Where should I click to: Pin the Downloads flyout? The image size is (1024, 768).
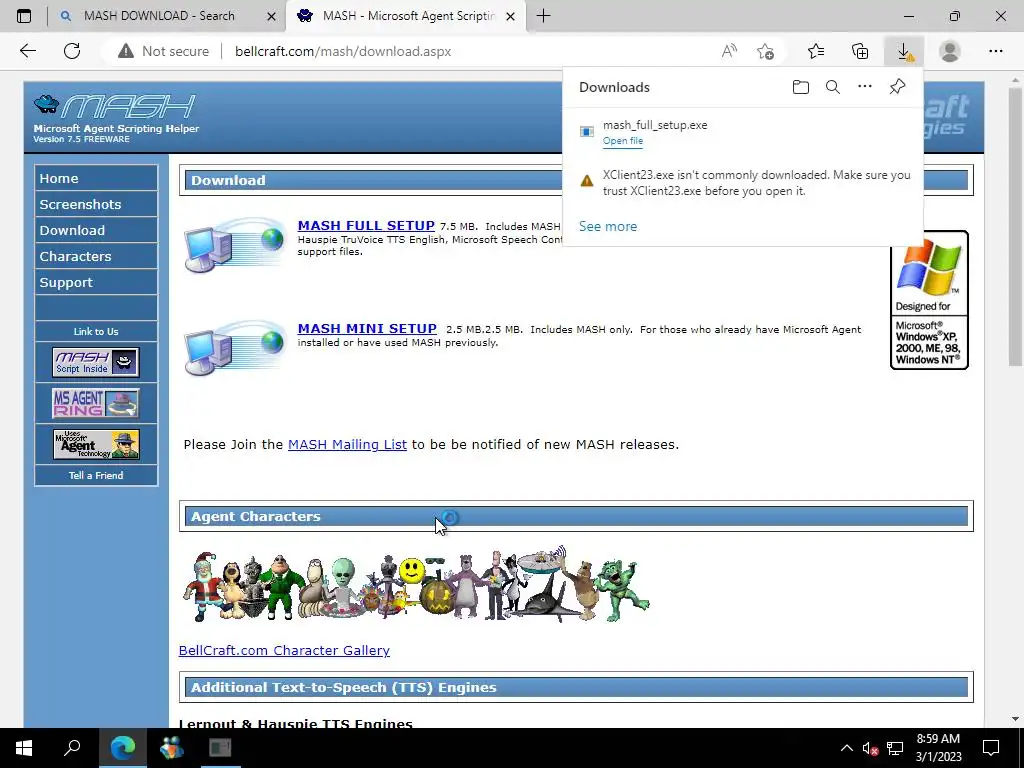coord(897,87)
